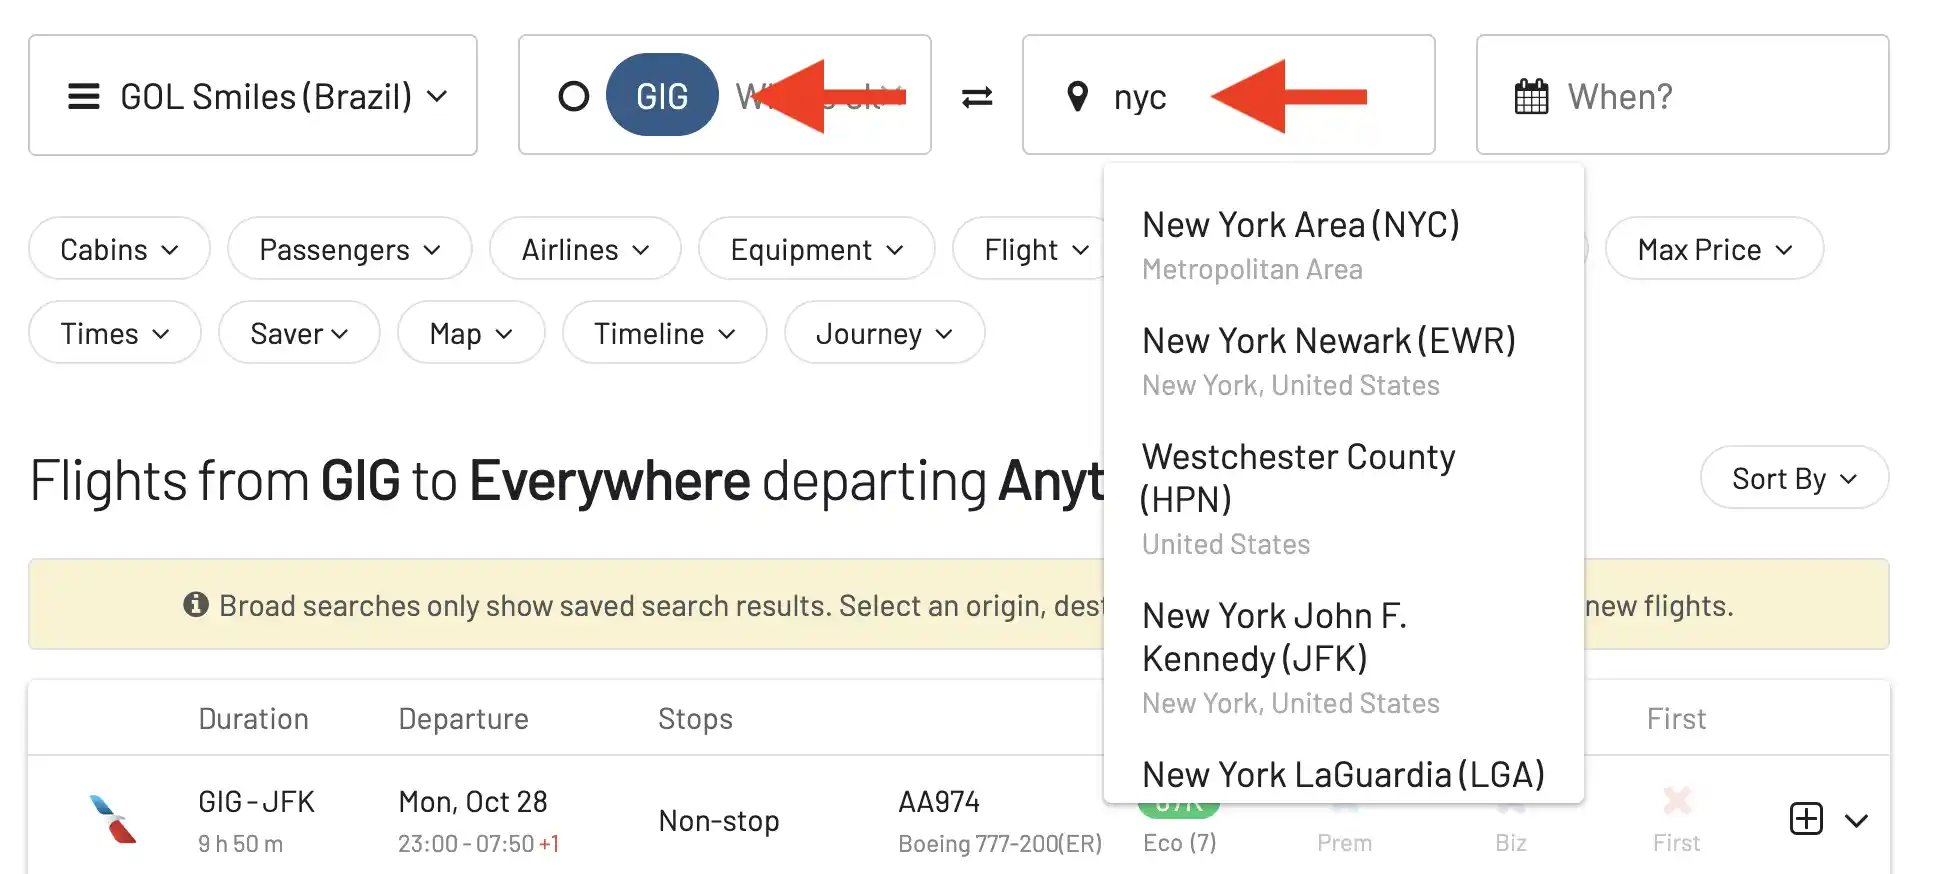This screenshot has height=874, width=1944.
Task: Click the Eco (7) availability cell
Action: click(1180, 843)
